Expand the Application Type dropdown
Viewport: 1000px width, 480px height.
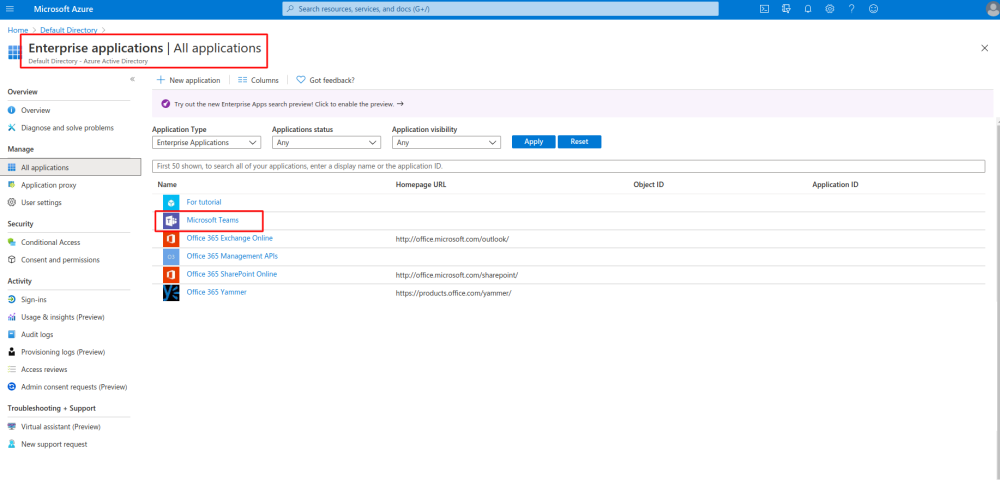click(206, 142)
